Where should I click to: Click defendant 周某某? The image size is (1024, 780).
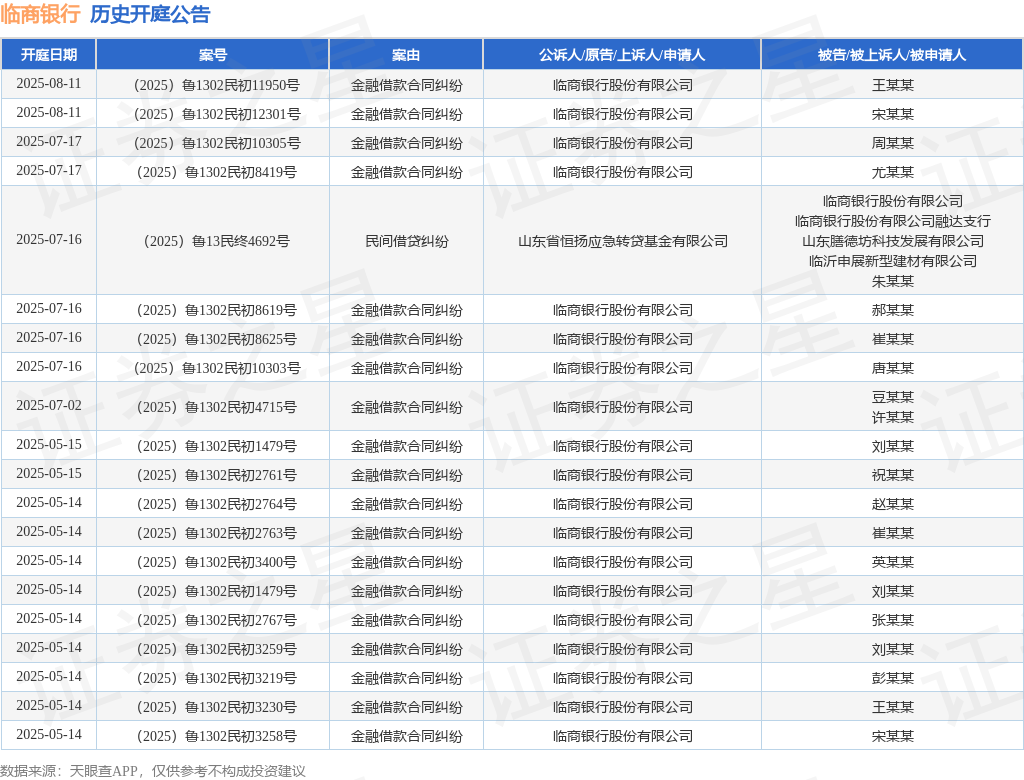point(893,143)
